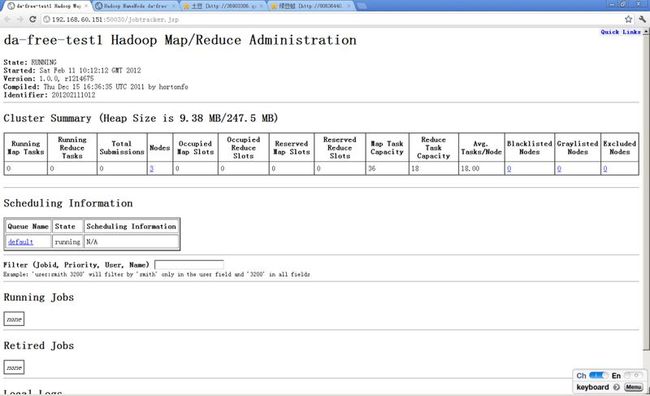Click the address bar URL
Screen dimensions: 650x396
115,19
